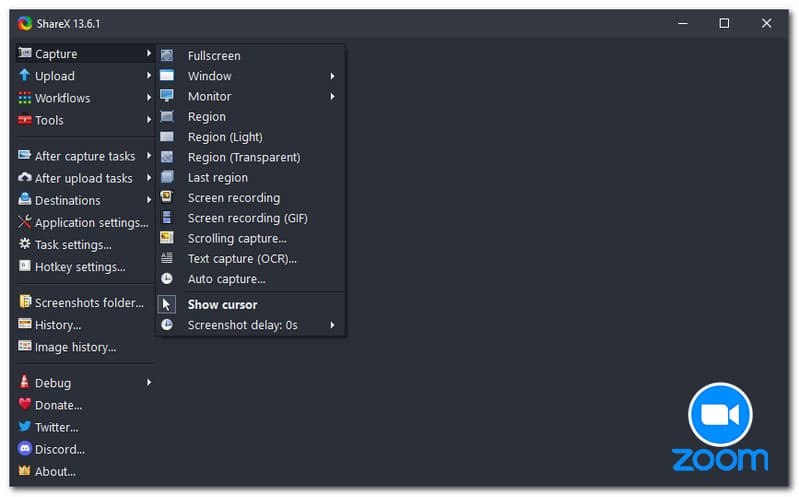
Task: Click the Screenshots folder icon
Action: pyautogui.click(x=25, y=302)
